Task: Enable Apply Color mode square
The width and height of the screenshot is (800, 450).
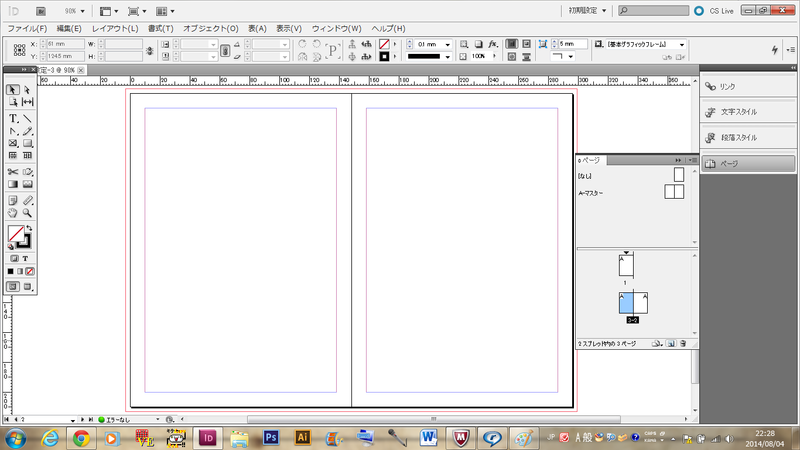Action: 10,271
